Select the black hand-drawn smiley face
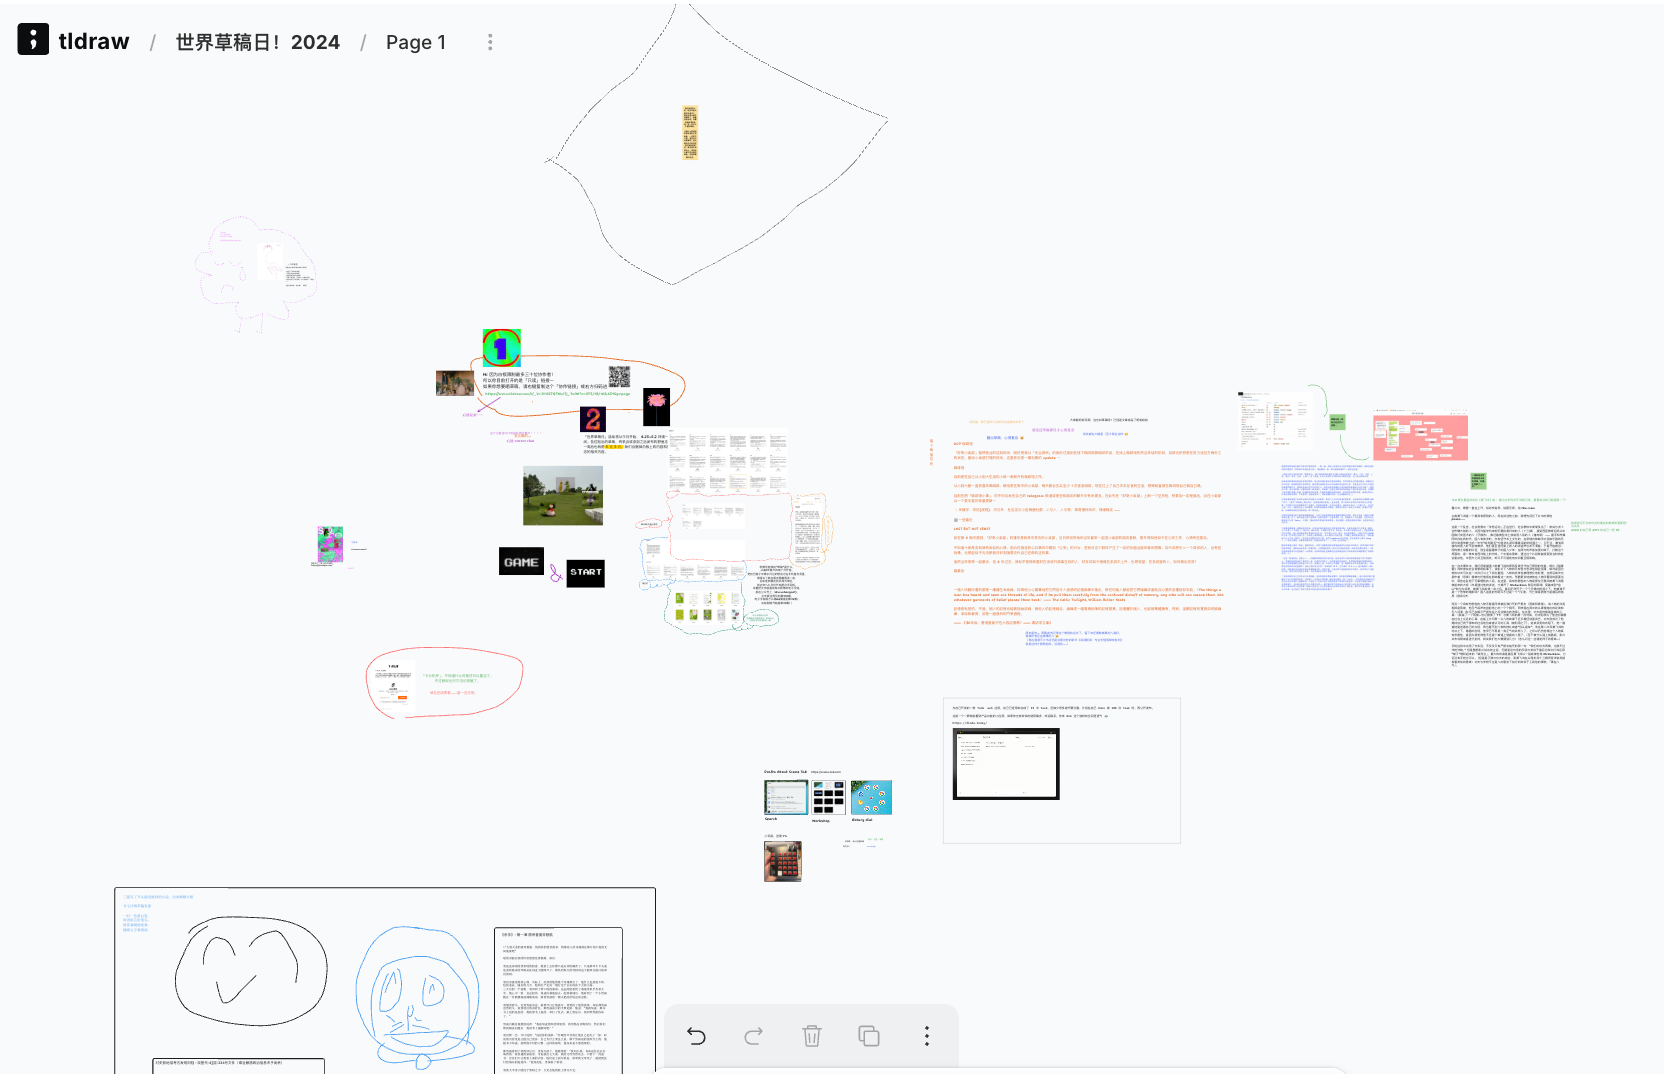This screenshot has height=1074, width=1664. pos(251,972)
